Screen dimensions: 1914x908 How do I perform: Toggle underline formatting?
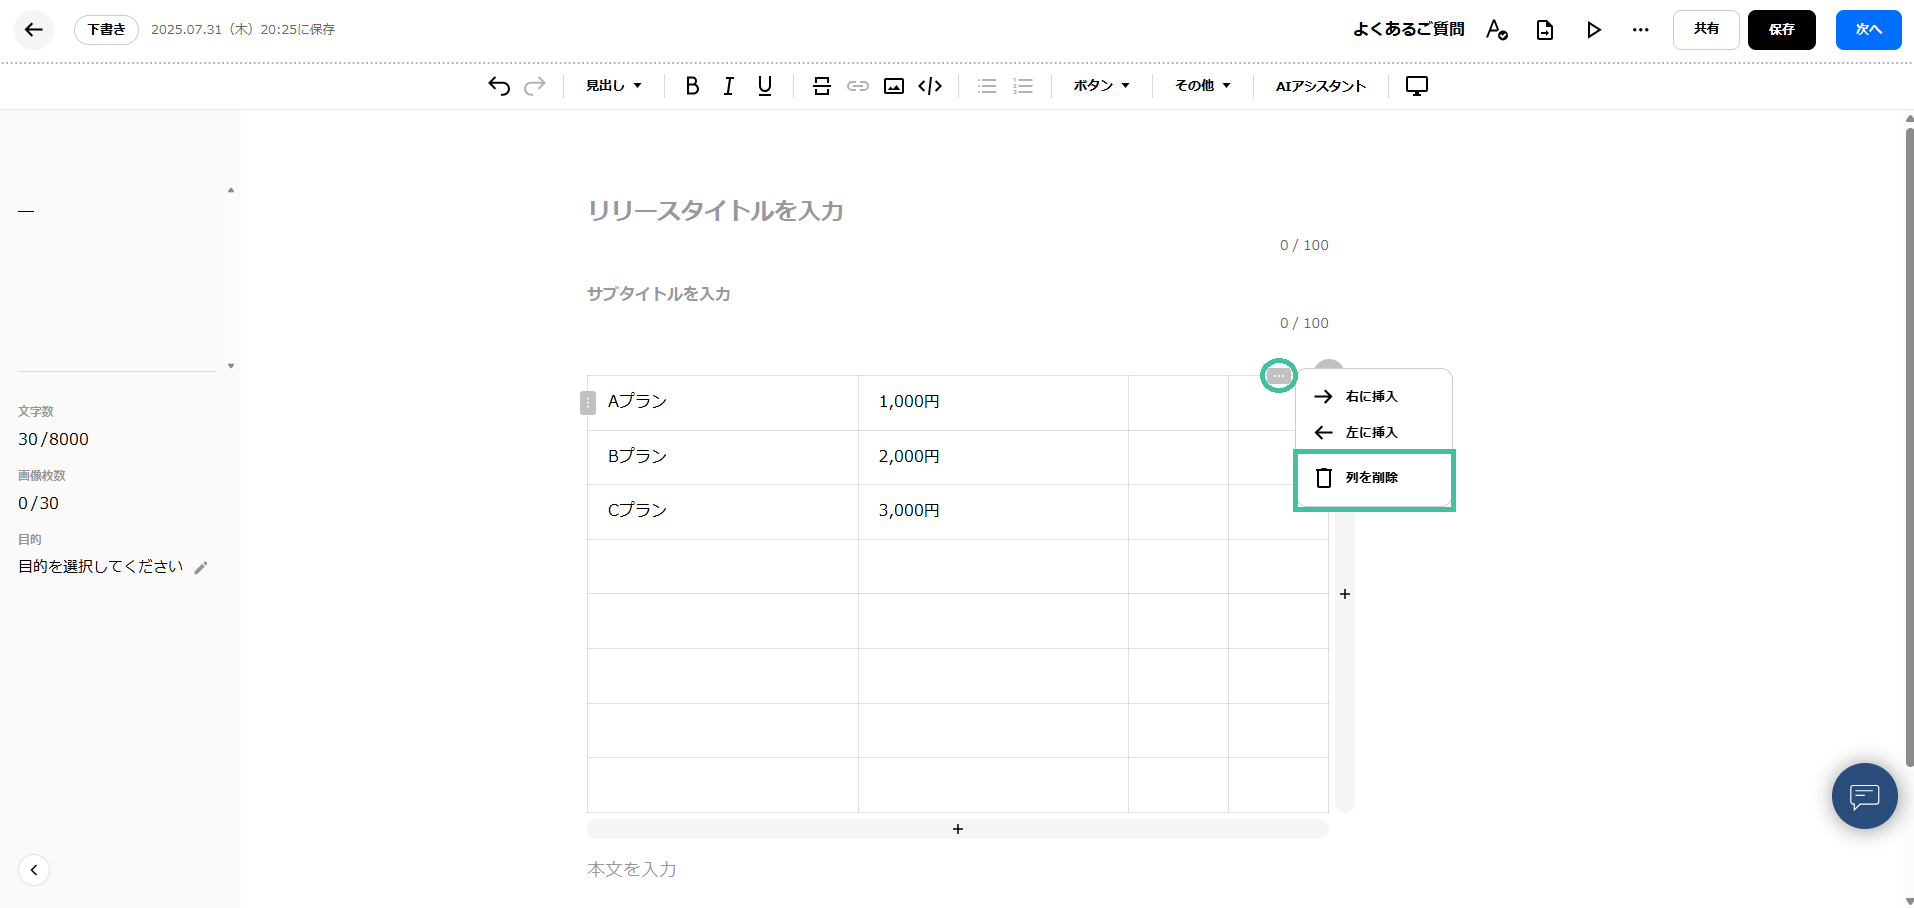[x=764, y=86]
